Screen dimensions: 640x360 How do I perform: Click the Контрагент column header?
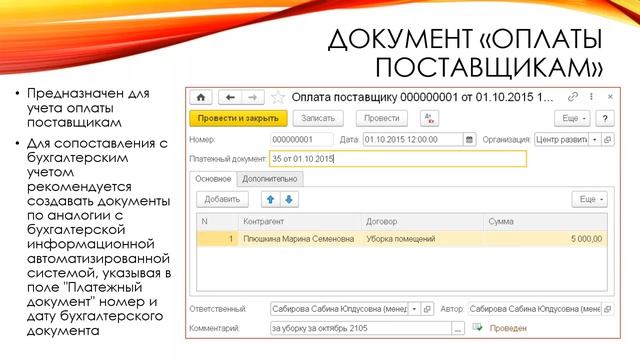pyautogui.click(x=300, y=222)
